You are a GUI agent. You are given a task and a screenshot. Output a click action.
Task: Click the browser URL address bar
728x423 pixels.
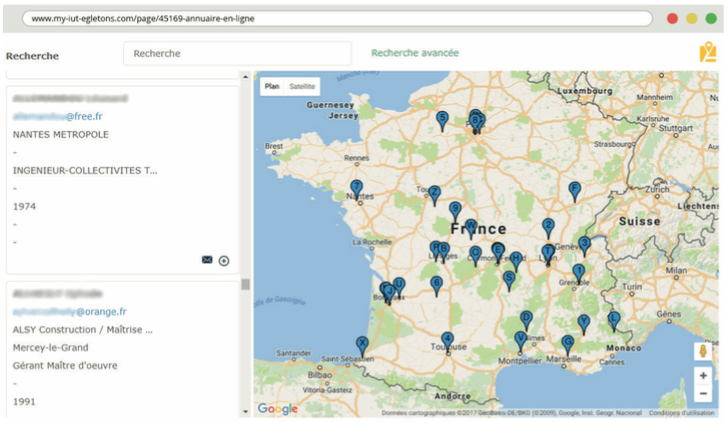[x=337, y=19]
